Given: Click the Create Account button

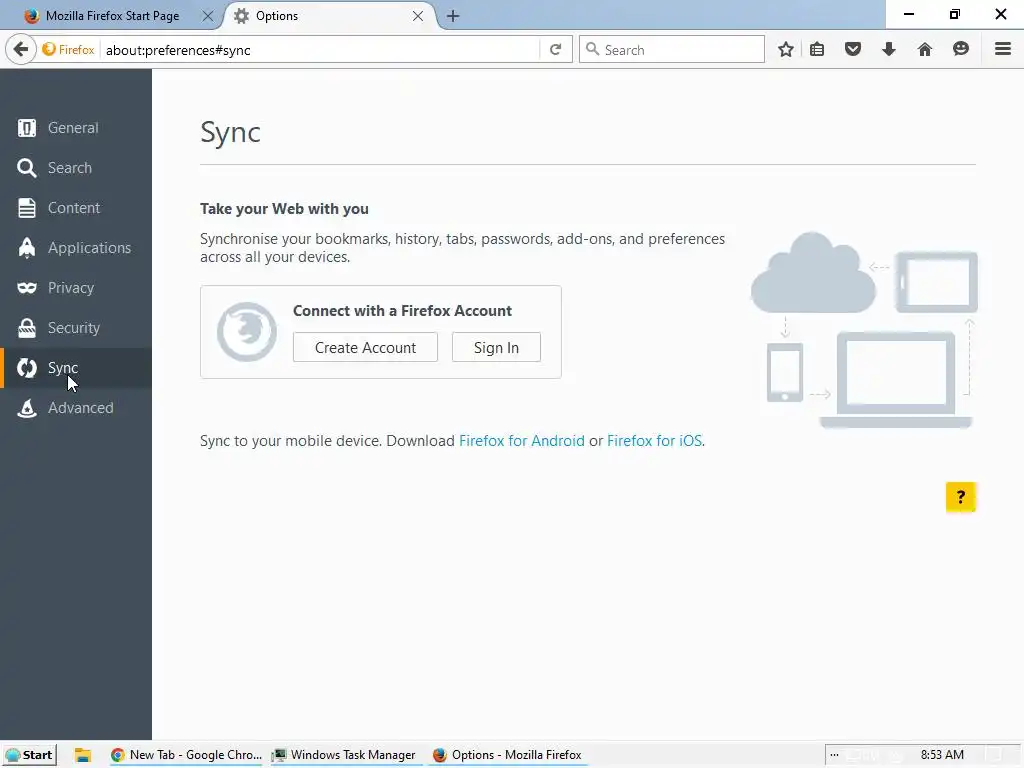Looking at the screenshot, I should [365, 347].
